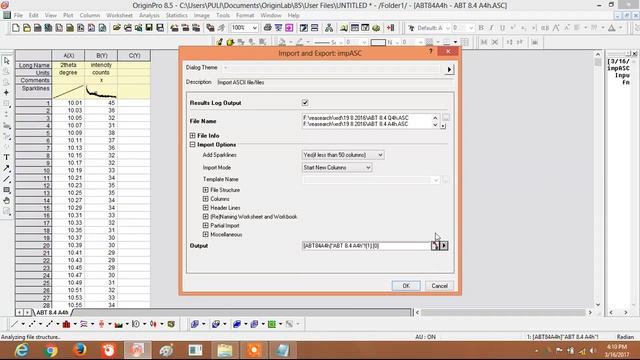
Task: Click the Output range text field
Action: pos(366,246)
